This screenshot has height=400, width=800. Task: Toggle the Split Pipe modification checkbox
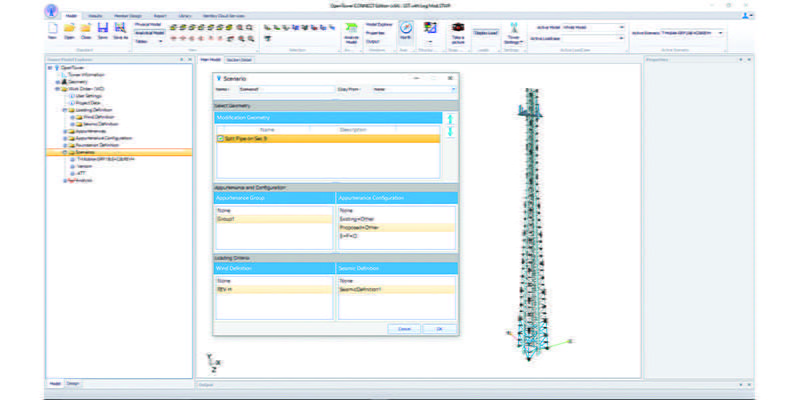[x=220, y=137]
